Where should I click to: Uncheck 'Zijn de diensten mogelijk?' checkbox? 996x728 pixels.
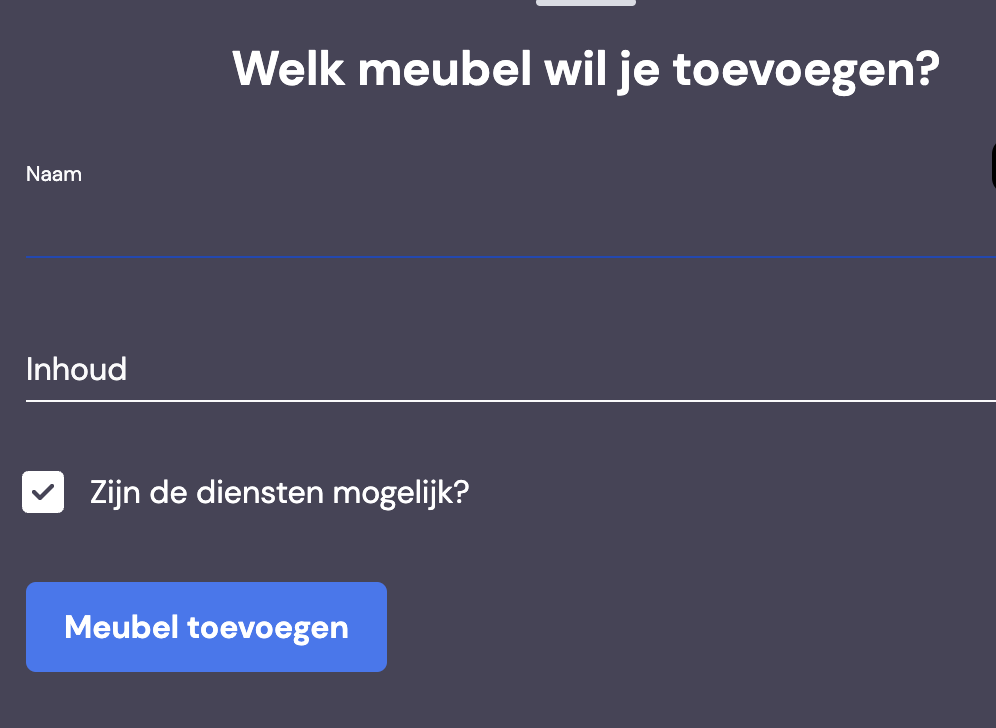[x=43, y=492]
